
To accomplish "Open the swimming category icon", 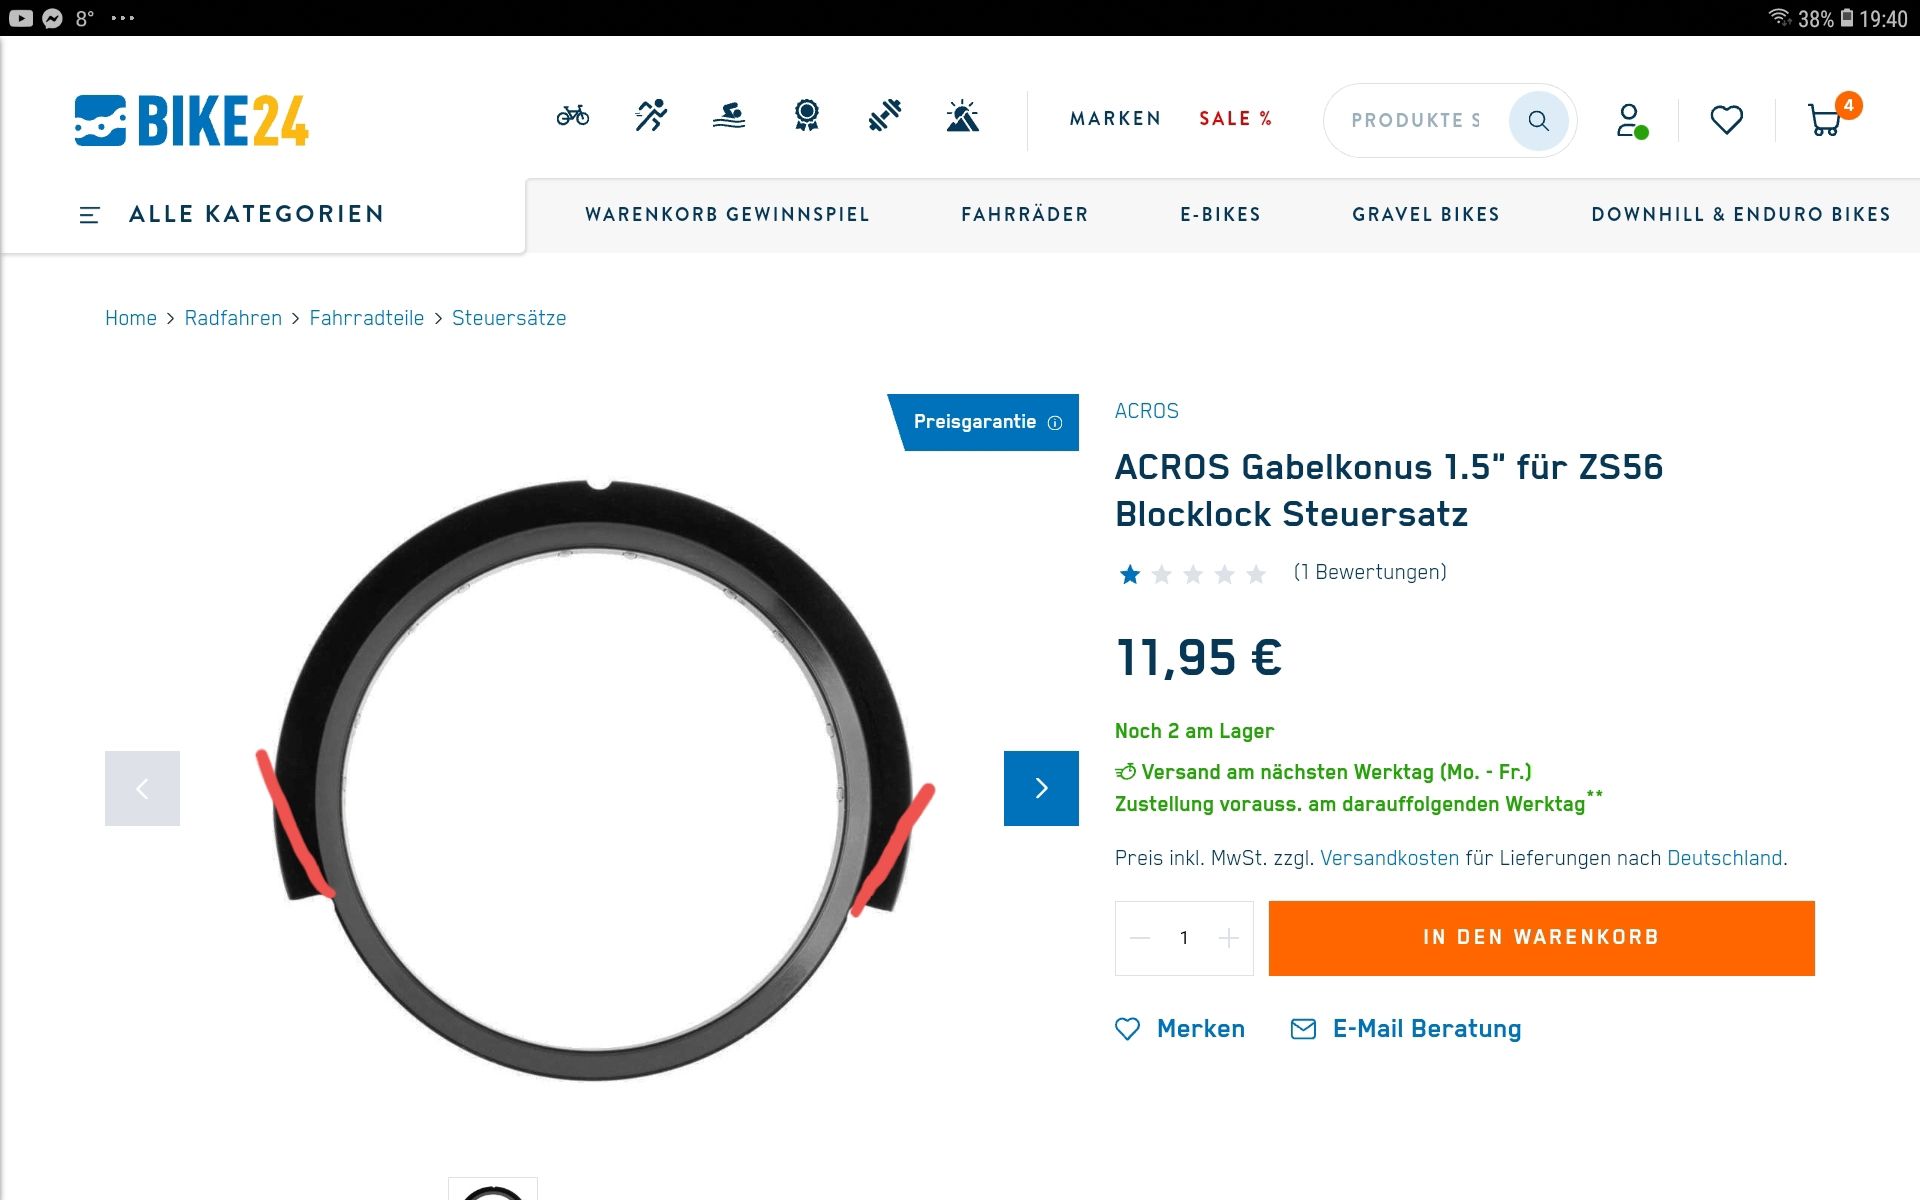I will (729, 116).
